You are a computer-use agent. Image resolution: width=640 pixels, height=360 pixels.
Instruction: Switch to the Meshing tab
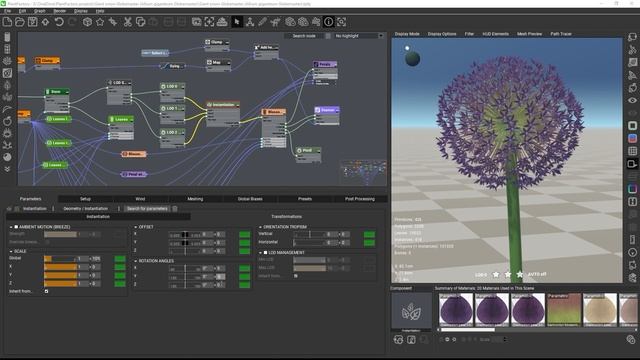[x=195, y=199]
